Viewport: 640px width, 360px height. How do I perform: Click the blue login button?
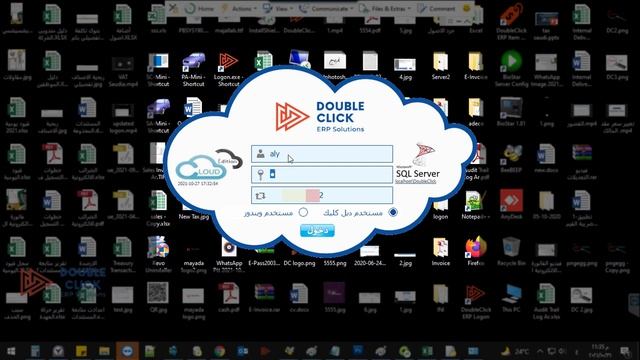click(x=317, y=231)
